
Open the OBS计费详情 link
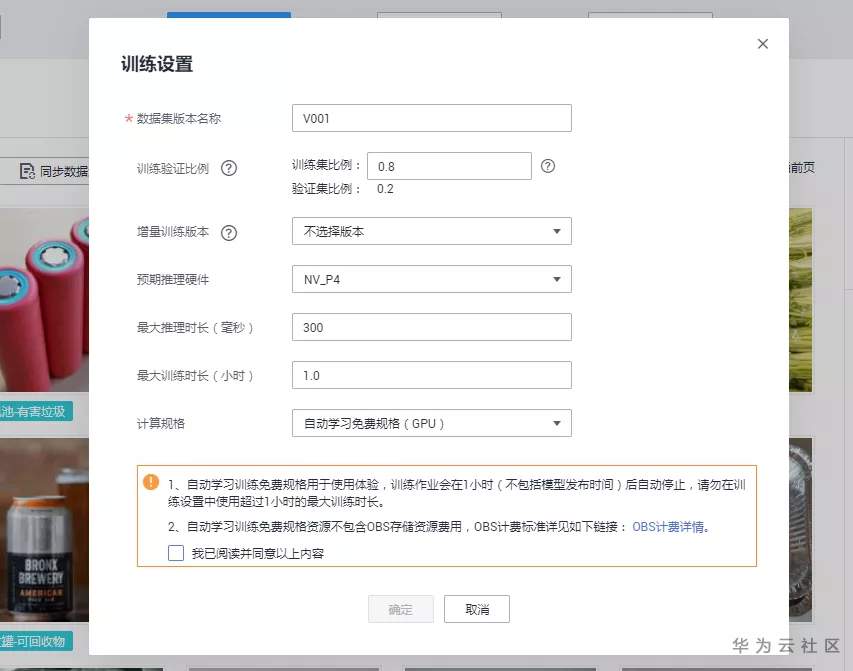[670, 527]
